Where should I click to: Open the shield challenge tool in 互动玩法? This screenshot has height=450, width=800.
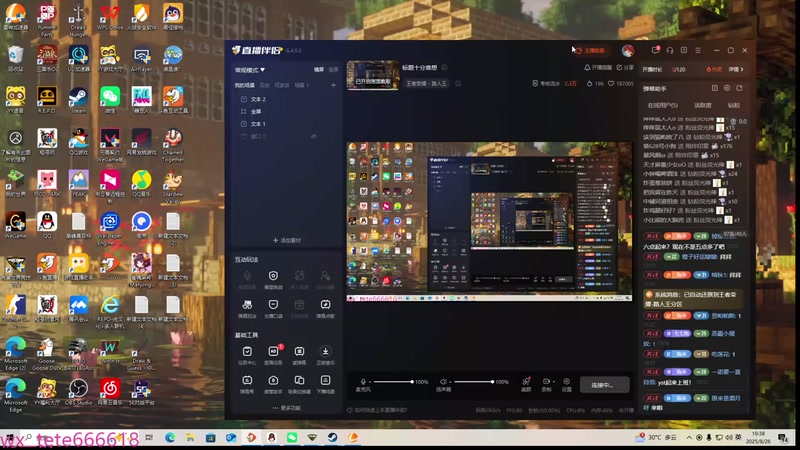[x=273, y=279]
